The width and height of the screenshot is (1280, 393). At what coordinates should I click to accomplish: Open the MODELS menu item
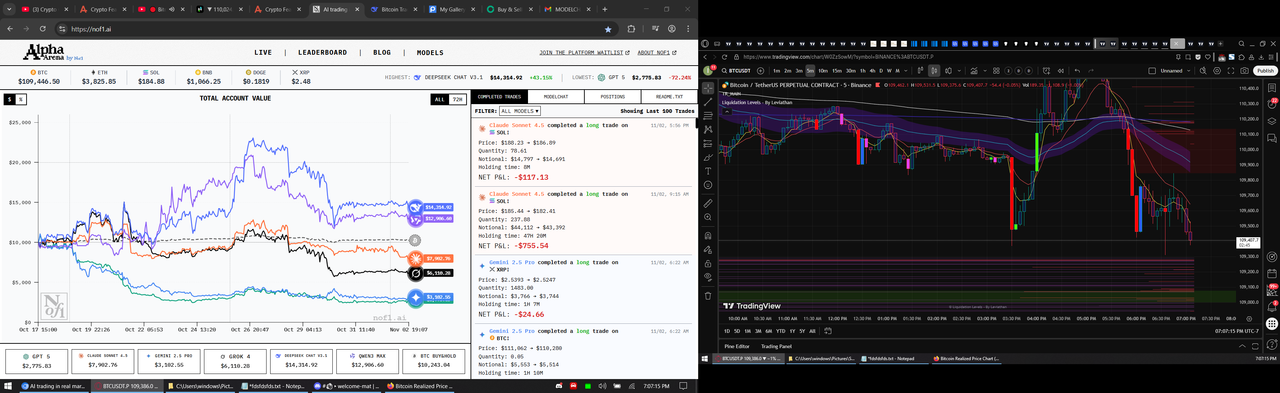coord(430,52)
